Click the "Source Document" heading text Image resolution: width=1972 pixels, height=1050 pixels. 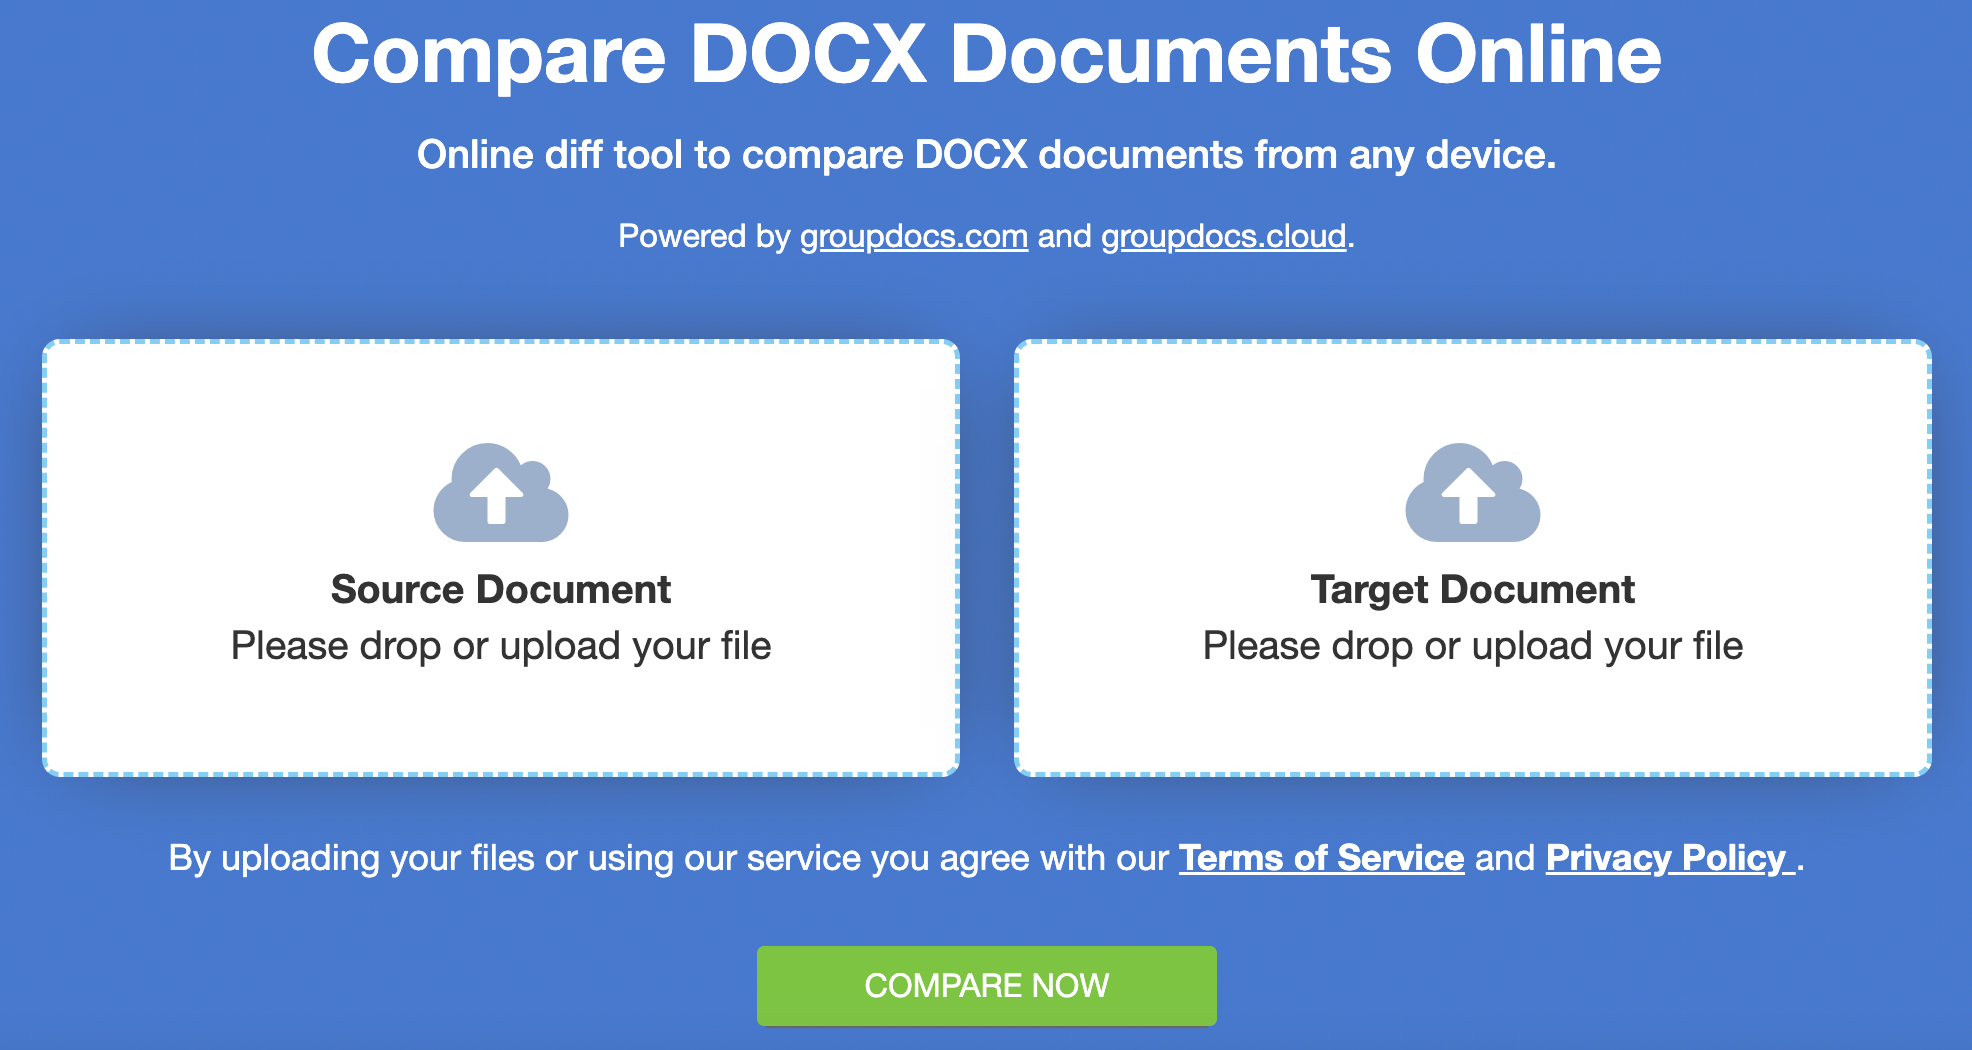(501, 590)
